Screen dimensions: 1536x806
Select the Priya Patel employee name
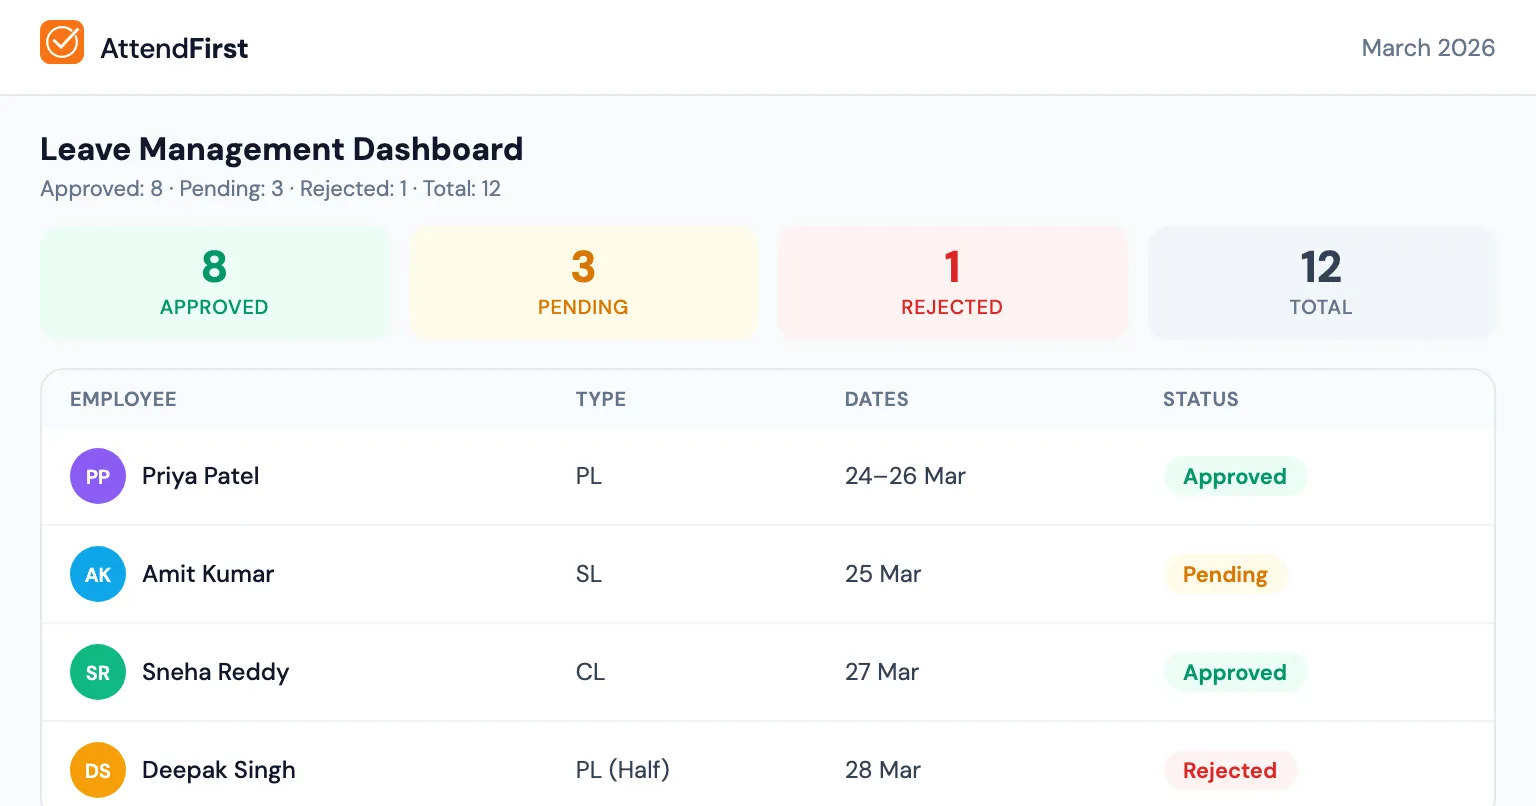click(201, 476)
